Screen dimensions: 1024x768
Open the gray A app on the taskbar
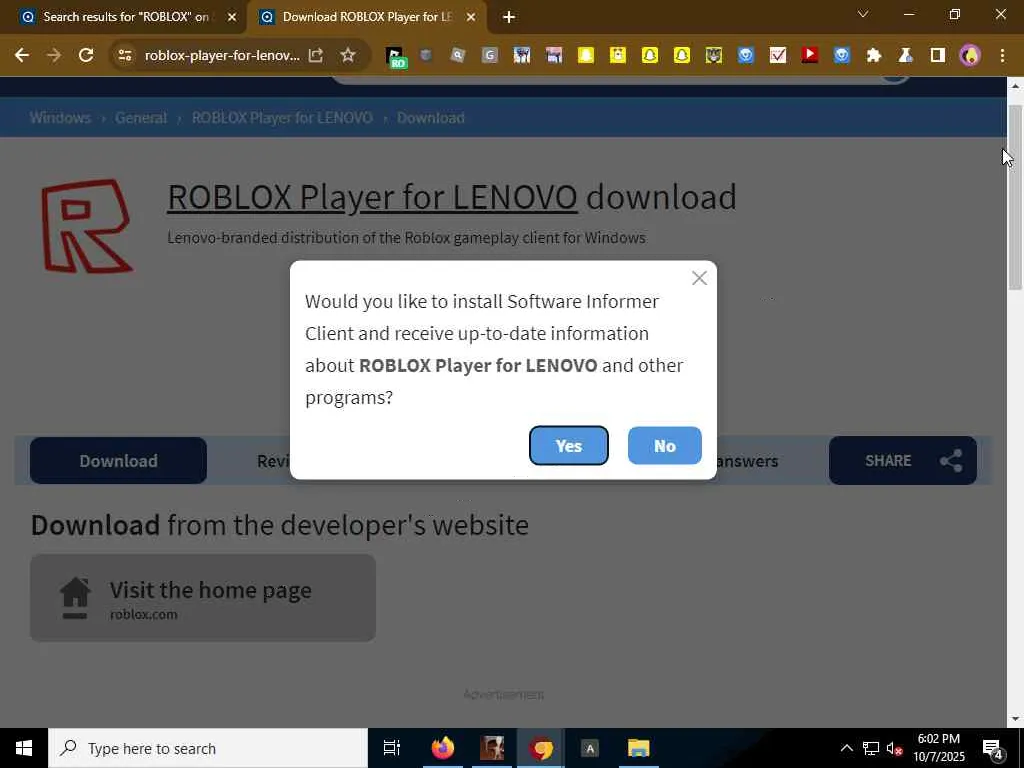pyautogui.click(x=590, y=748)
